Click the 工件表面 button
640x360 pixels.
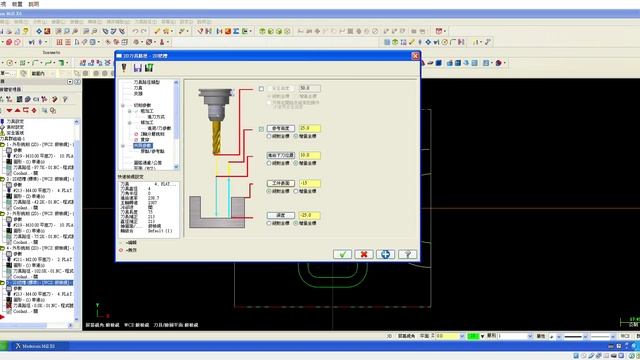pos(281,183)
